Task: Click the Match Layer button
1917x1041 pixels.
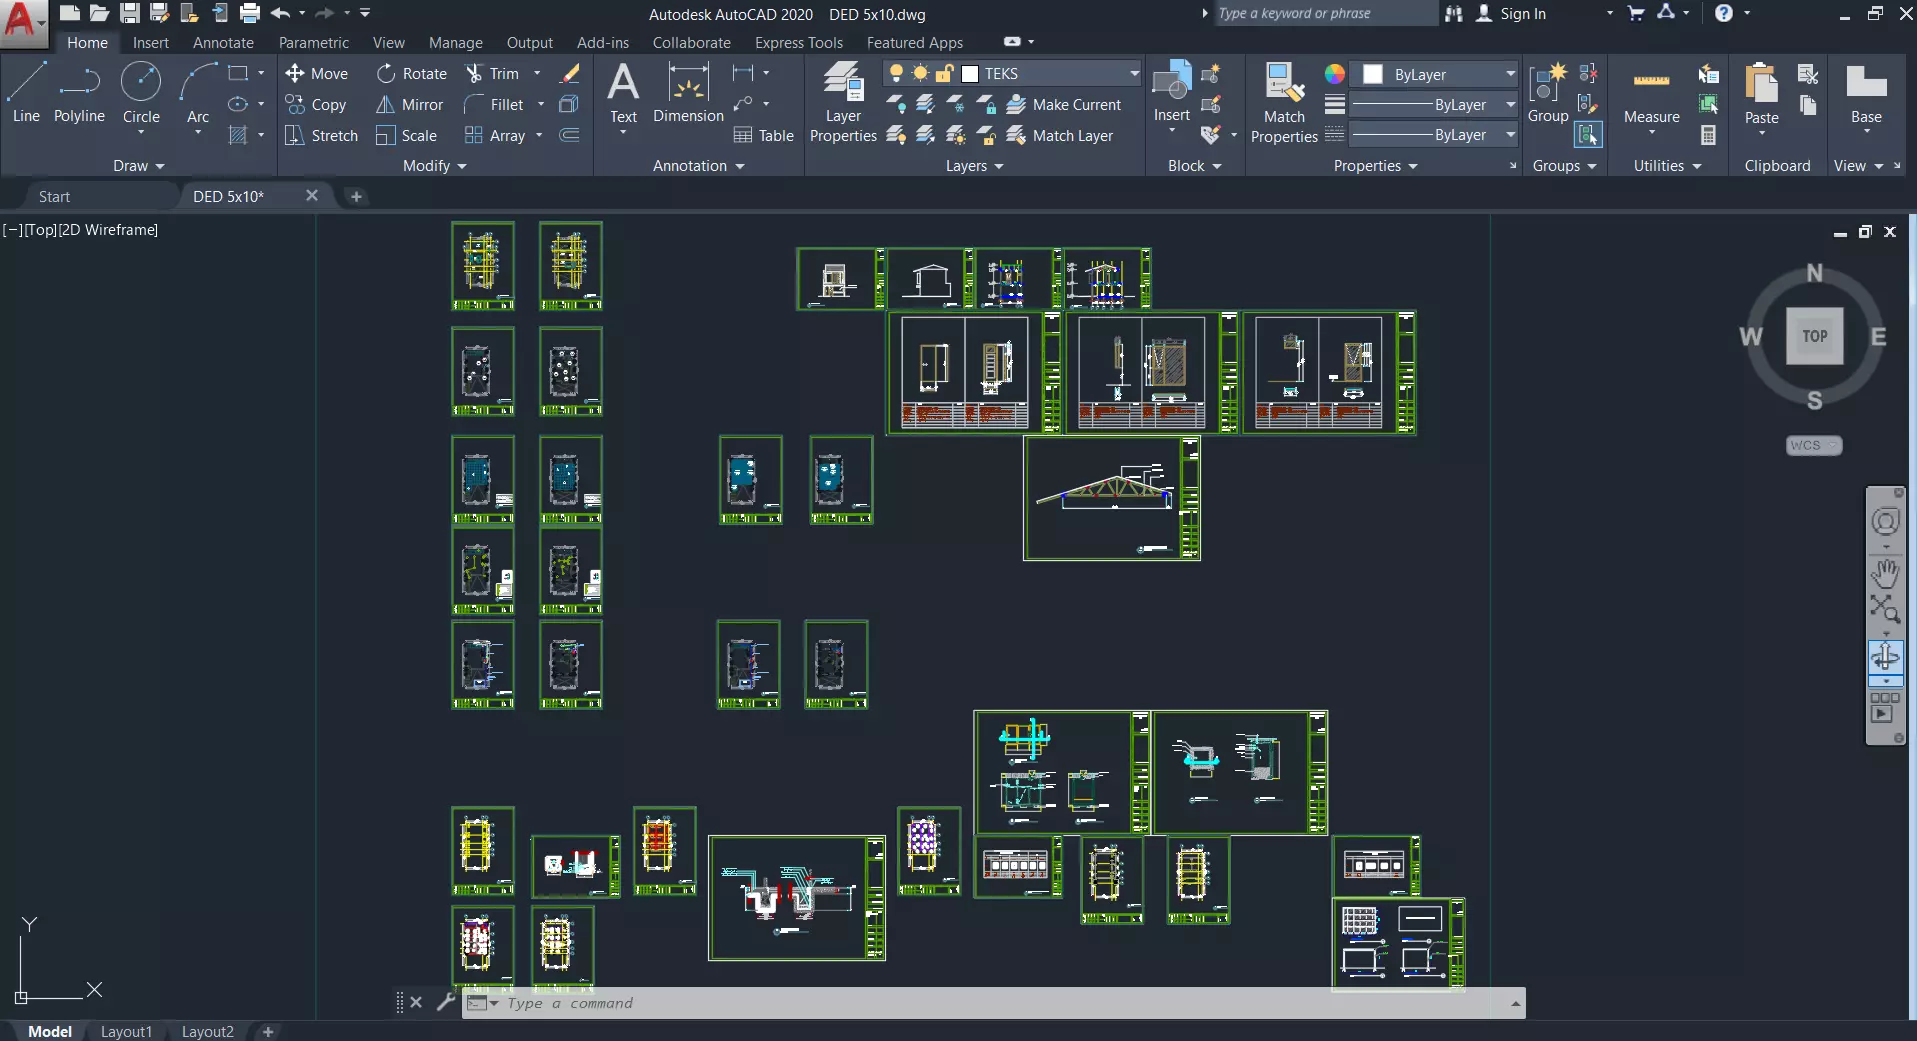Action: (1060, 135)
